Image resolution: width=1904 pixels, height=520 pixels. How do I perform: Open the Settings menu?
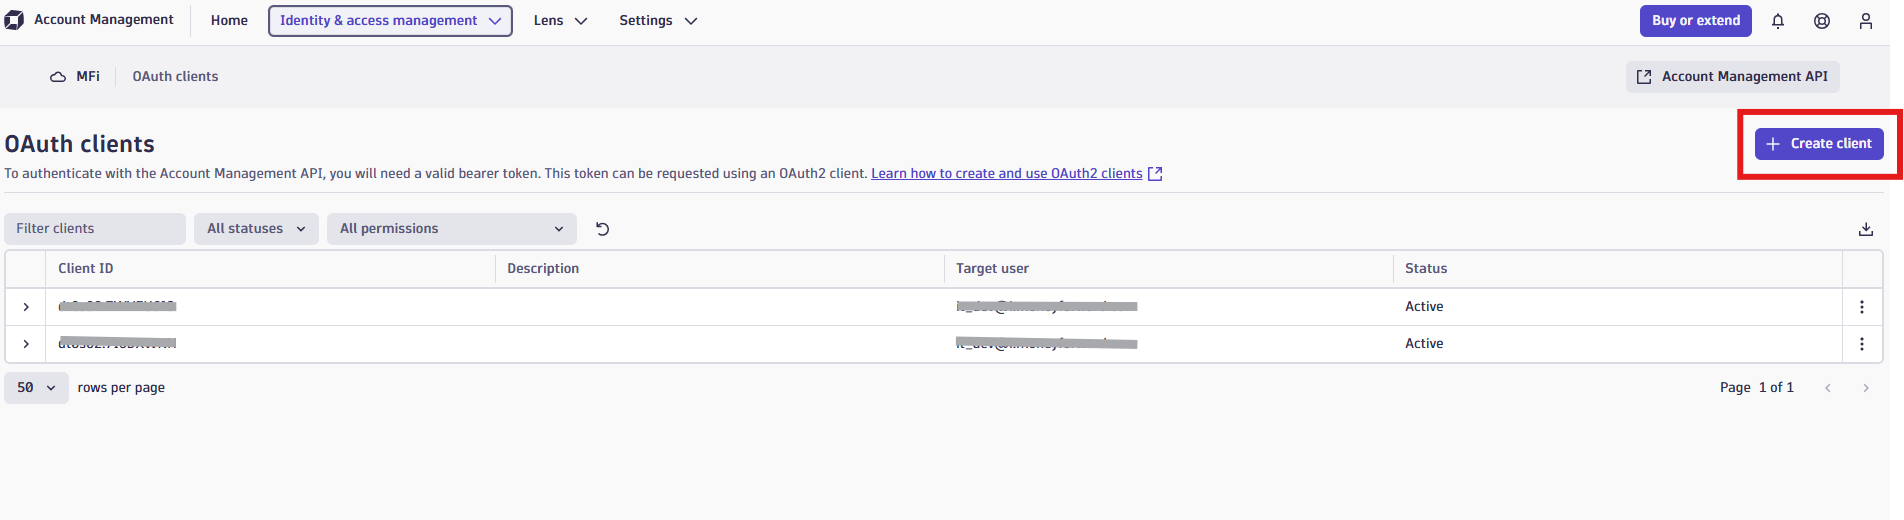[x=658, y=21]
